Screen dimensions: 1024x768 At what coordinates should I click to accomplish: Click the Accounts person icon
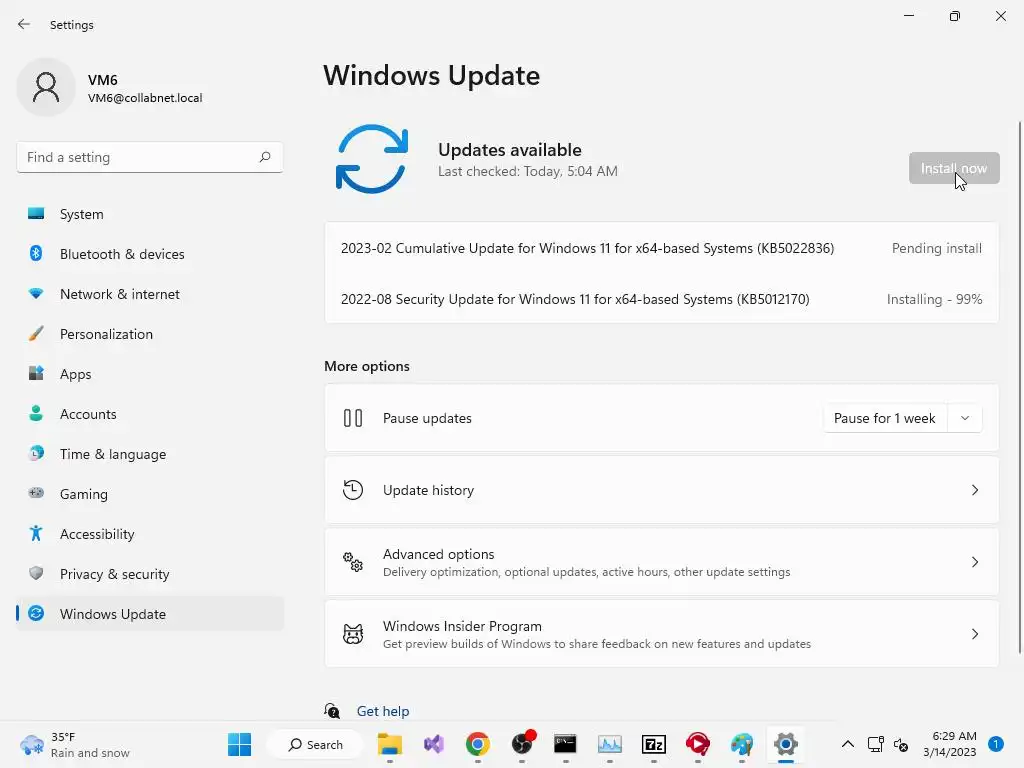click(x=36, y=413)
